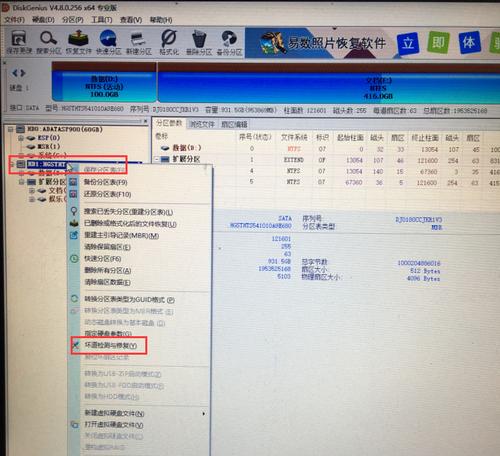The width and height of the screenshot is (500, 456).
Task: Select 坏道检测与修复(Y) in the context menu
Action: coord(110,345)
